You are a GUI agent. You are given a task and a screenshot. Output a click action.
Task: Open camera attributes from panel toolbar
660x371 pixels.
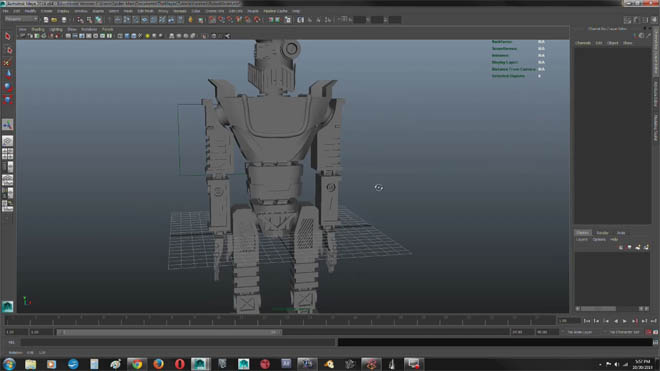tap(30, 36)
